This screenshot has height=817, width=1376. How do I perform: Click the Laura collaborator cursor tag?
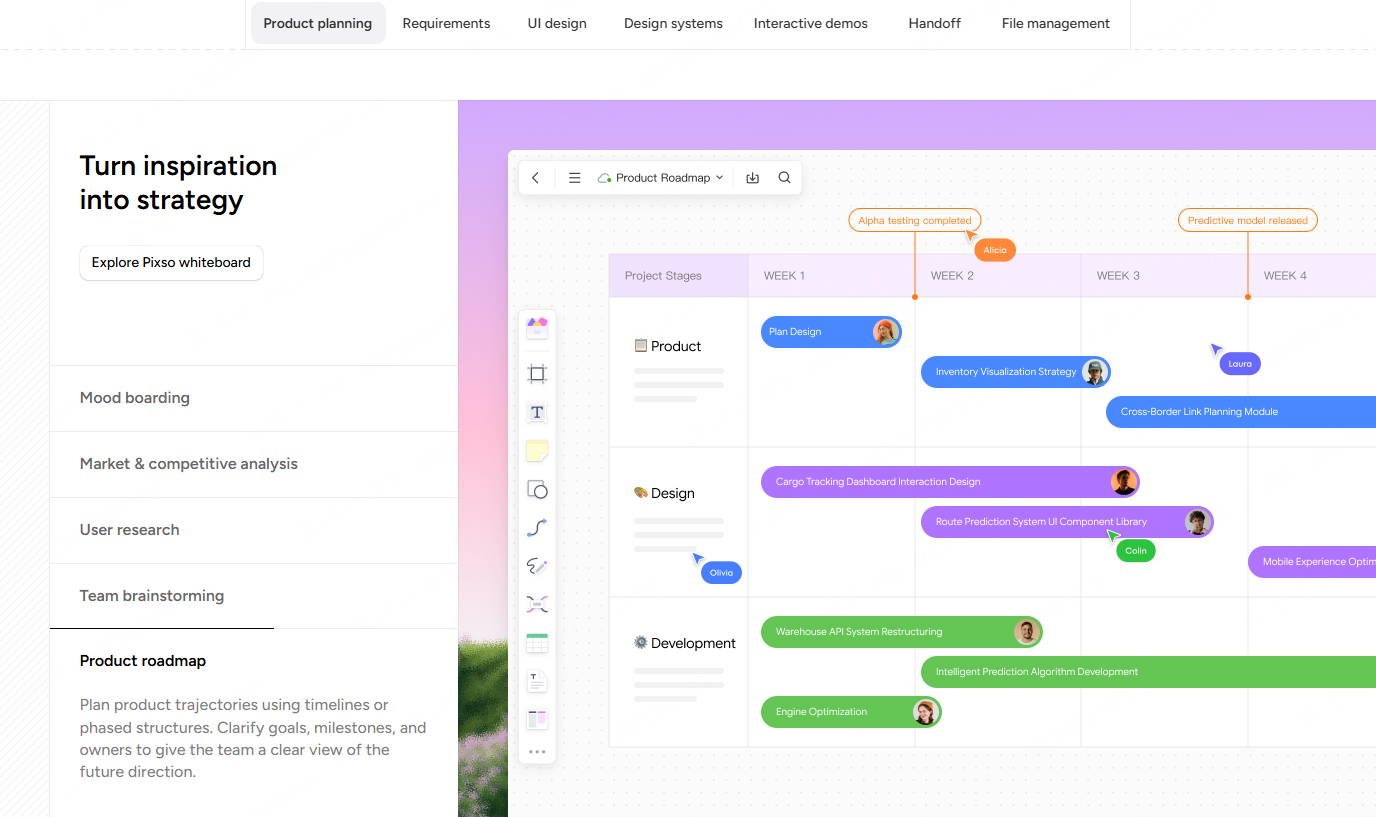[1240, 364]
